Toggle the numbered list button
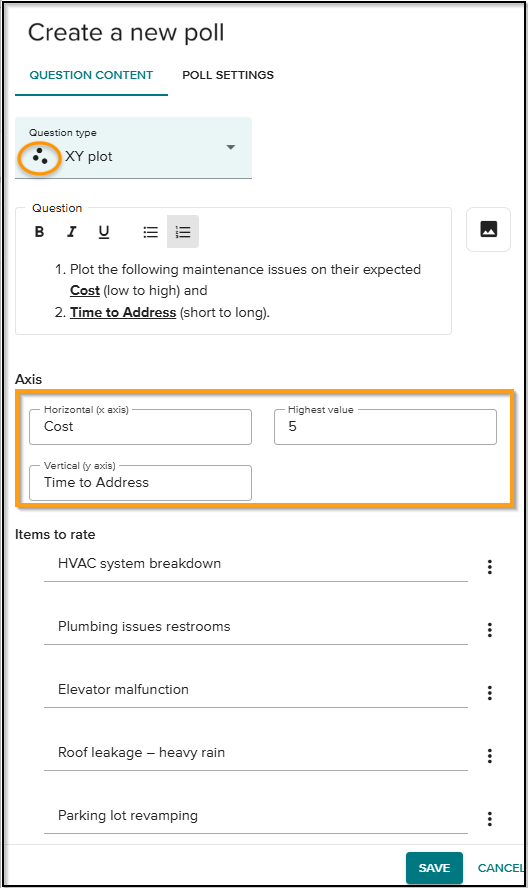528x888 pixels. point(183,232)
